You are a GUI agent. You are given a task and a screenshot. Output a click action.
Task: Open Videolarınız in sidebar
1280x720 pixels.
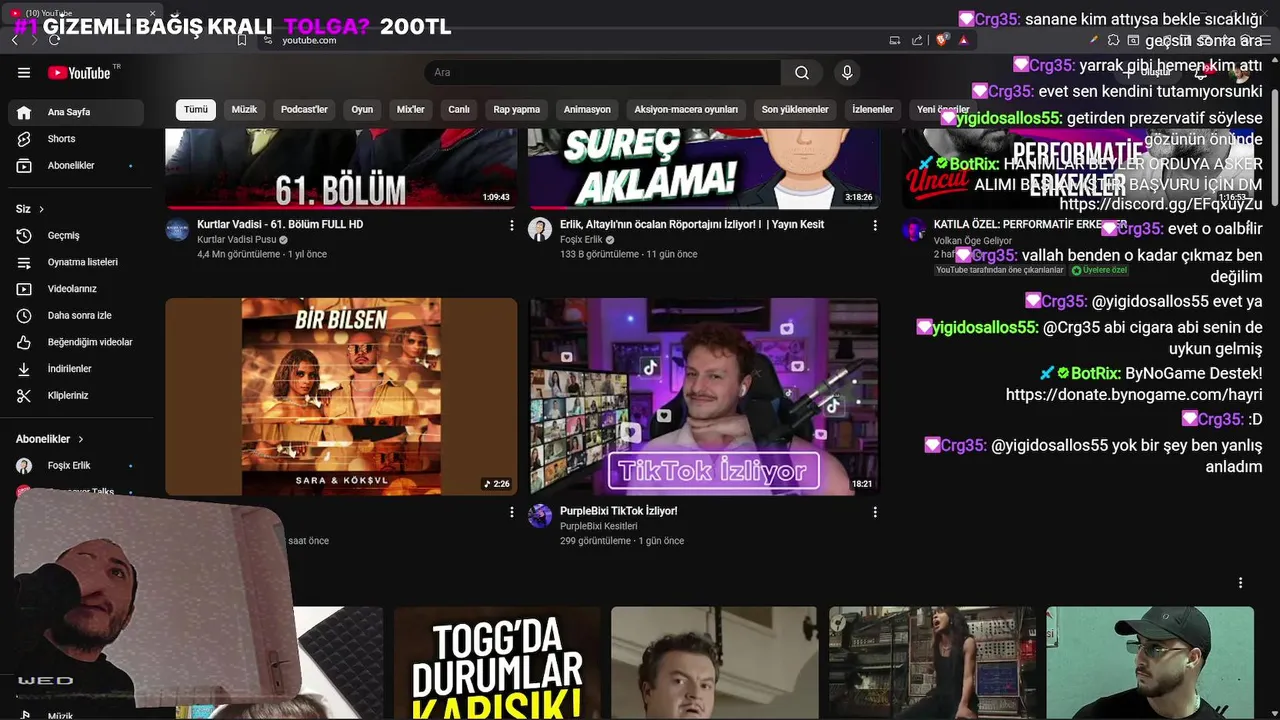click(77, 289)
